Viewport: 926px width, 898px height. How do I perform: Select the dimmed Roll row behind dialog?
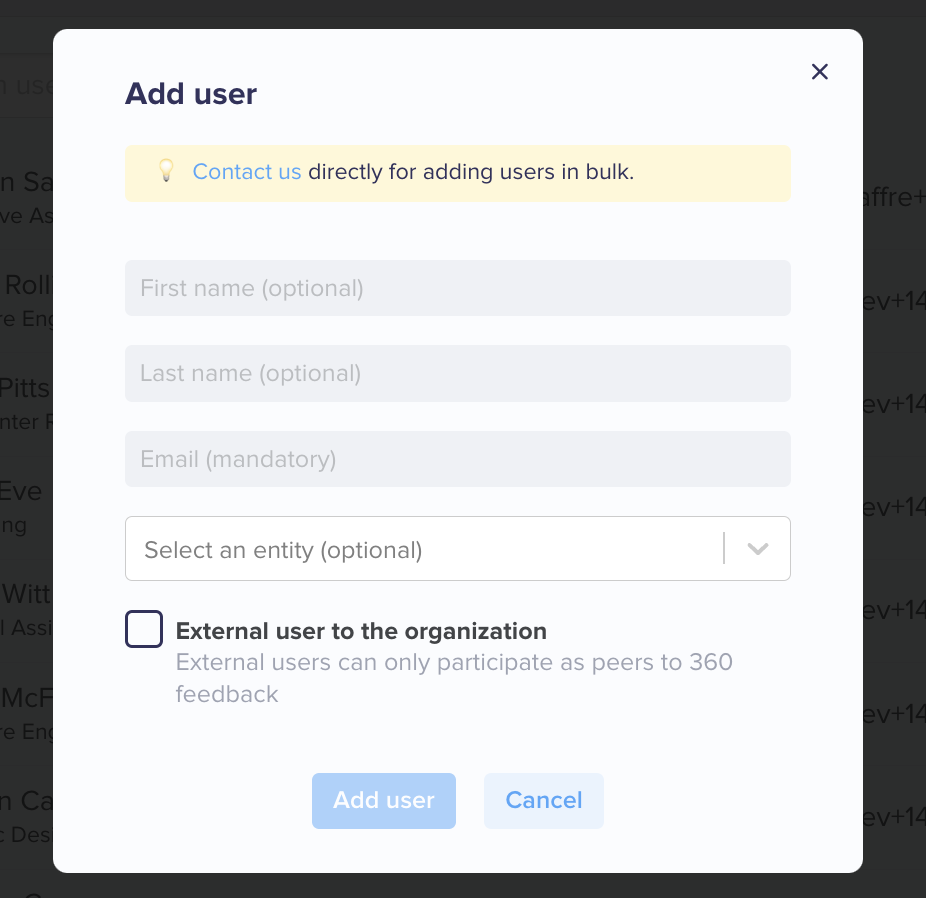click(x=26, y=301)
